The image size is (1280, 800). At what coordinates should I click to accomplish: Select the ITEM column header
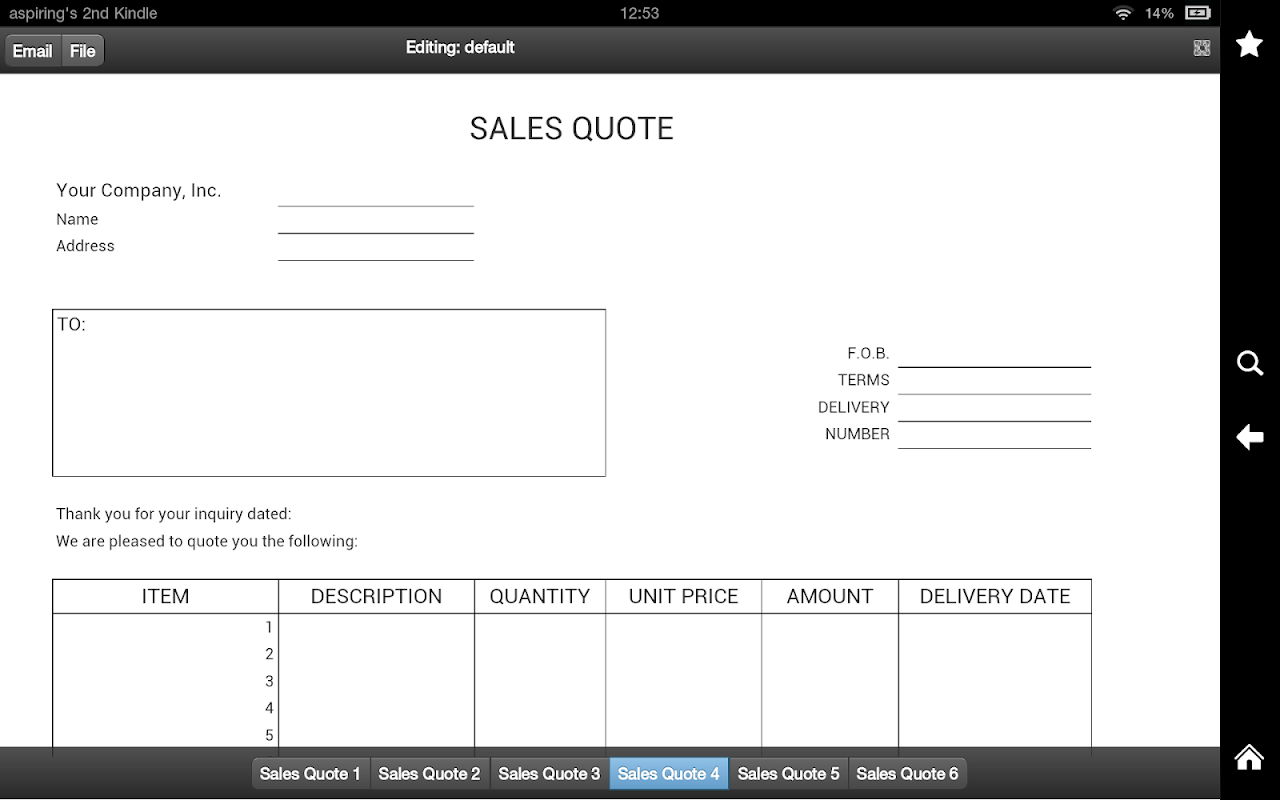[165, 596]
